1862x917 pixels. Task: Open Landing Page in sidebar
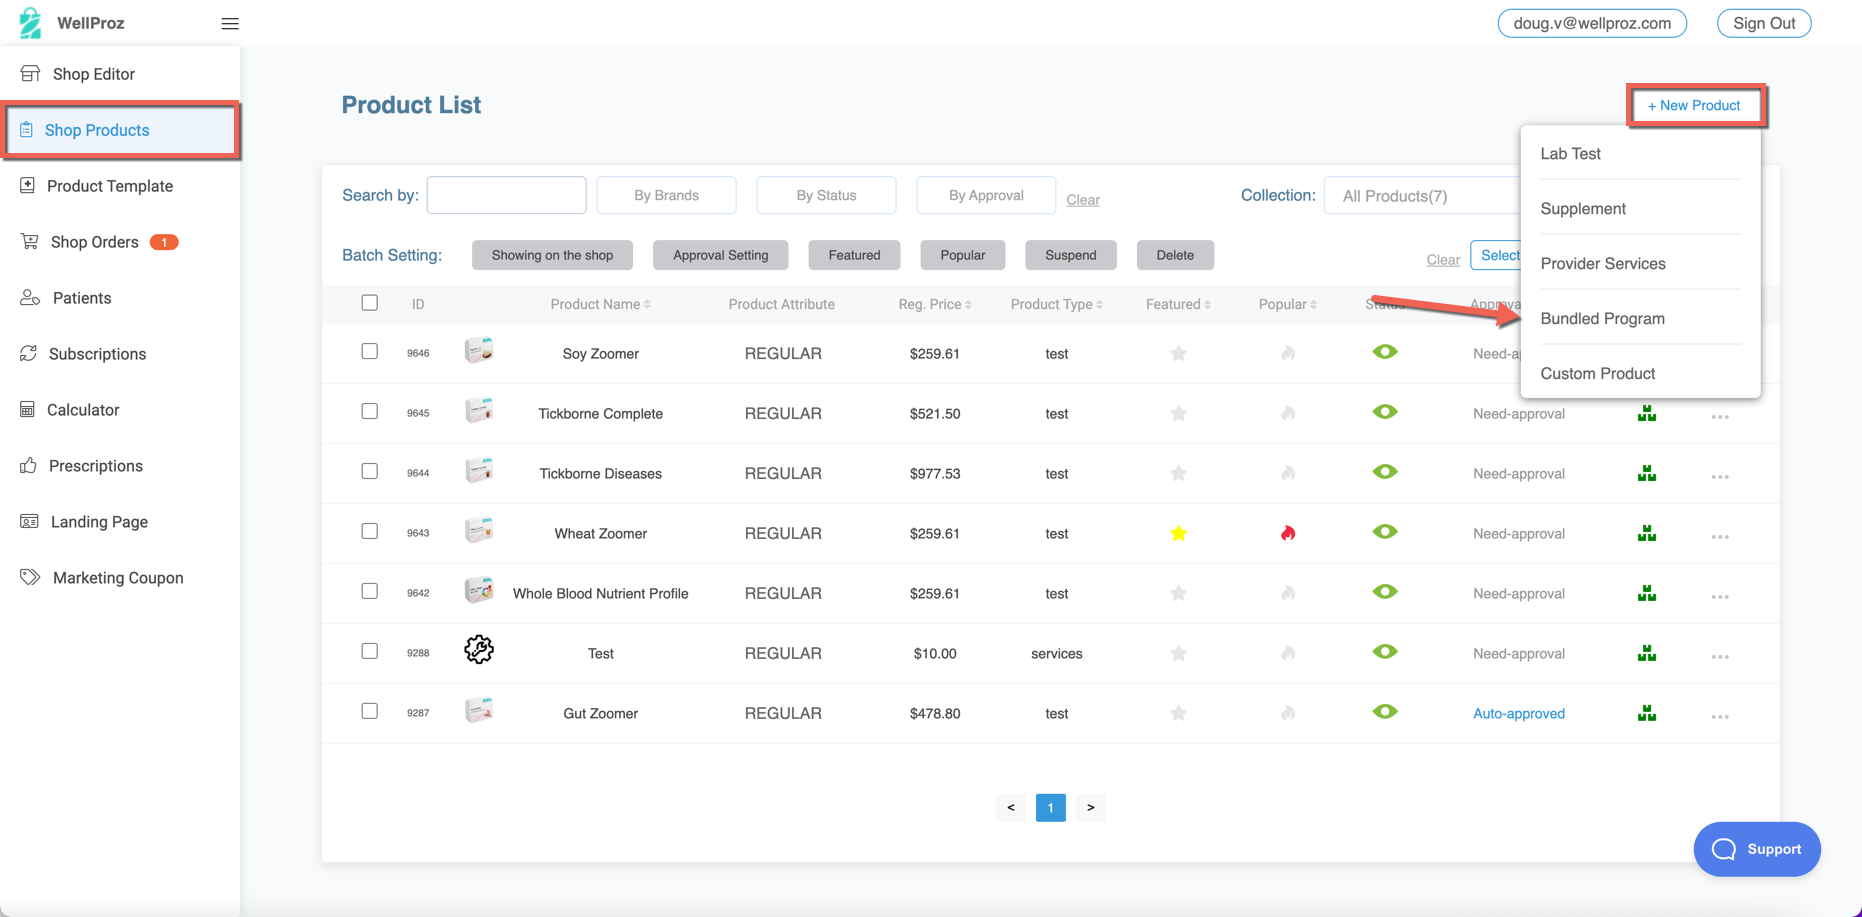(x=99, y=522)
